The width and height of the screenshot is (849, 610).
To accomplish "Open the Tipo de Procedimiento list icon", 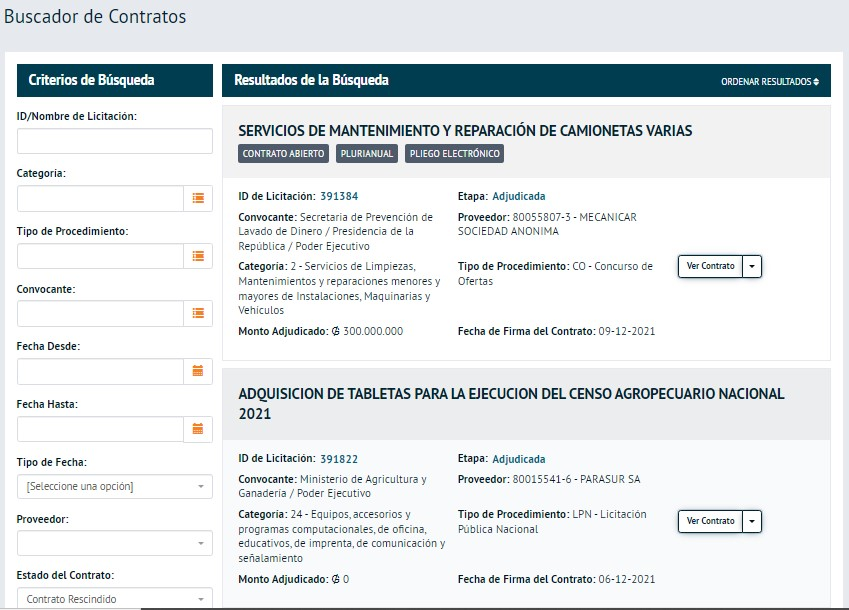I will (x=198, y=257).
